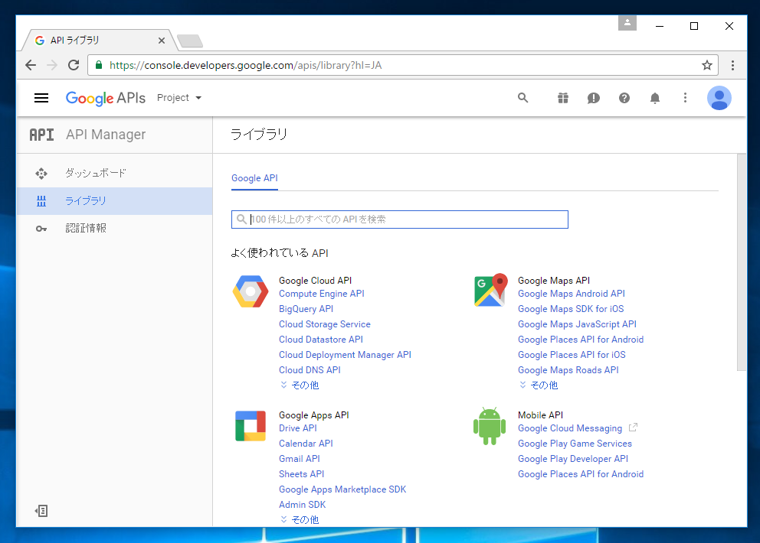The width and height of the screenshot is (760, 543).
Task: Open a new browser tab
Action: pyautogui.click(x=190, y=41)
